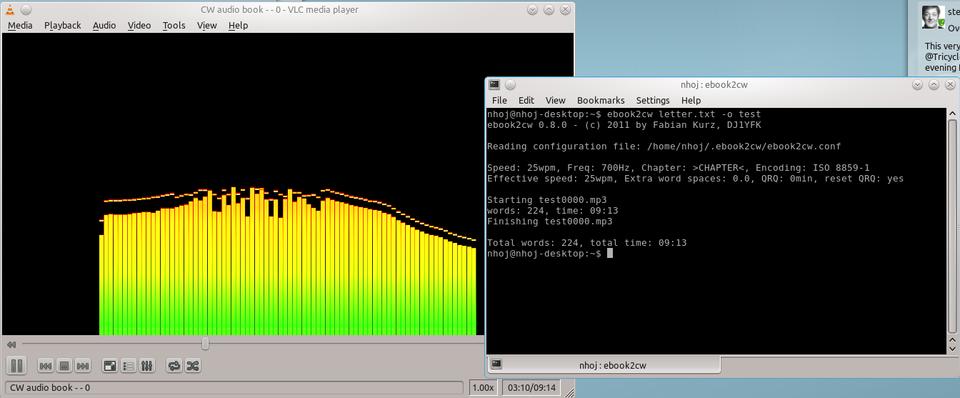The height and width of the screenshot is (398, 960).
Task: Skip to previous media track
Action: (45, 366)
